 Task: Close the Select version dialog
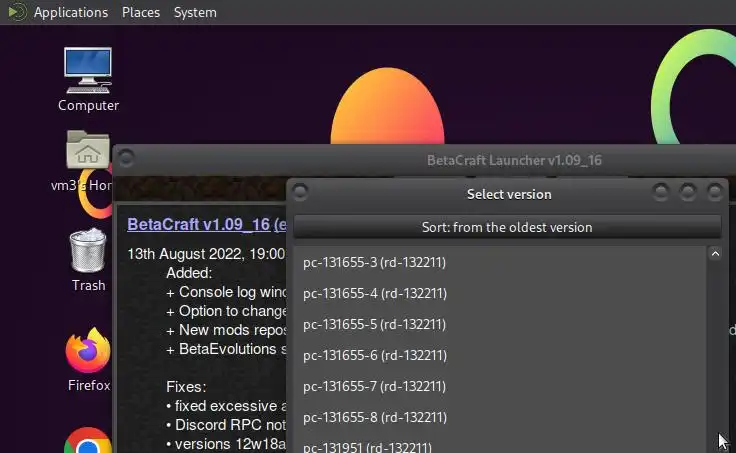tap(715, 192)
